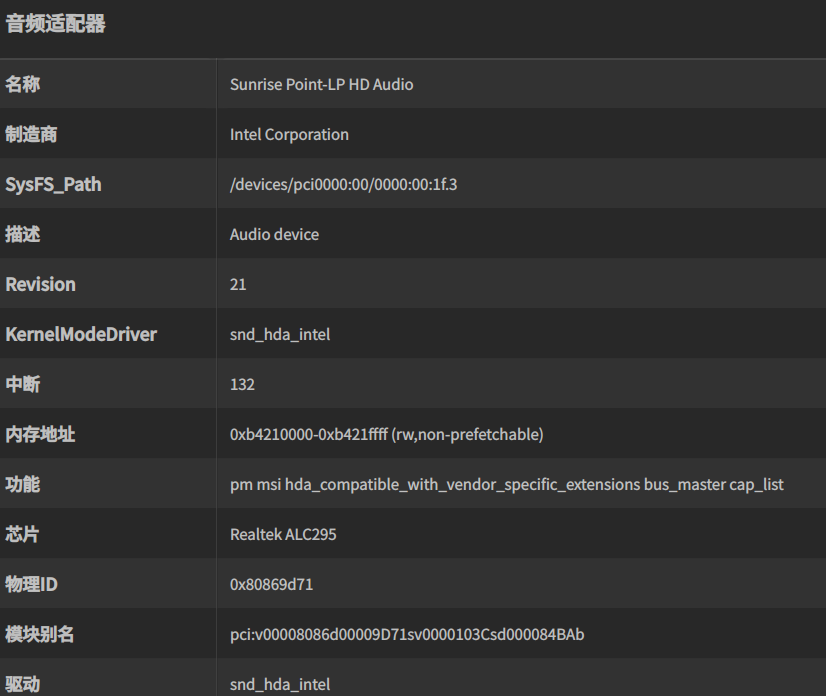Click the physical ID 0x80869d71

coord(271,584)
